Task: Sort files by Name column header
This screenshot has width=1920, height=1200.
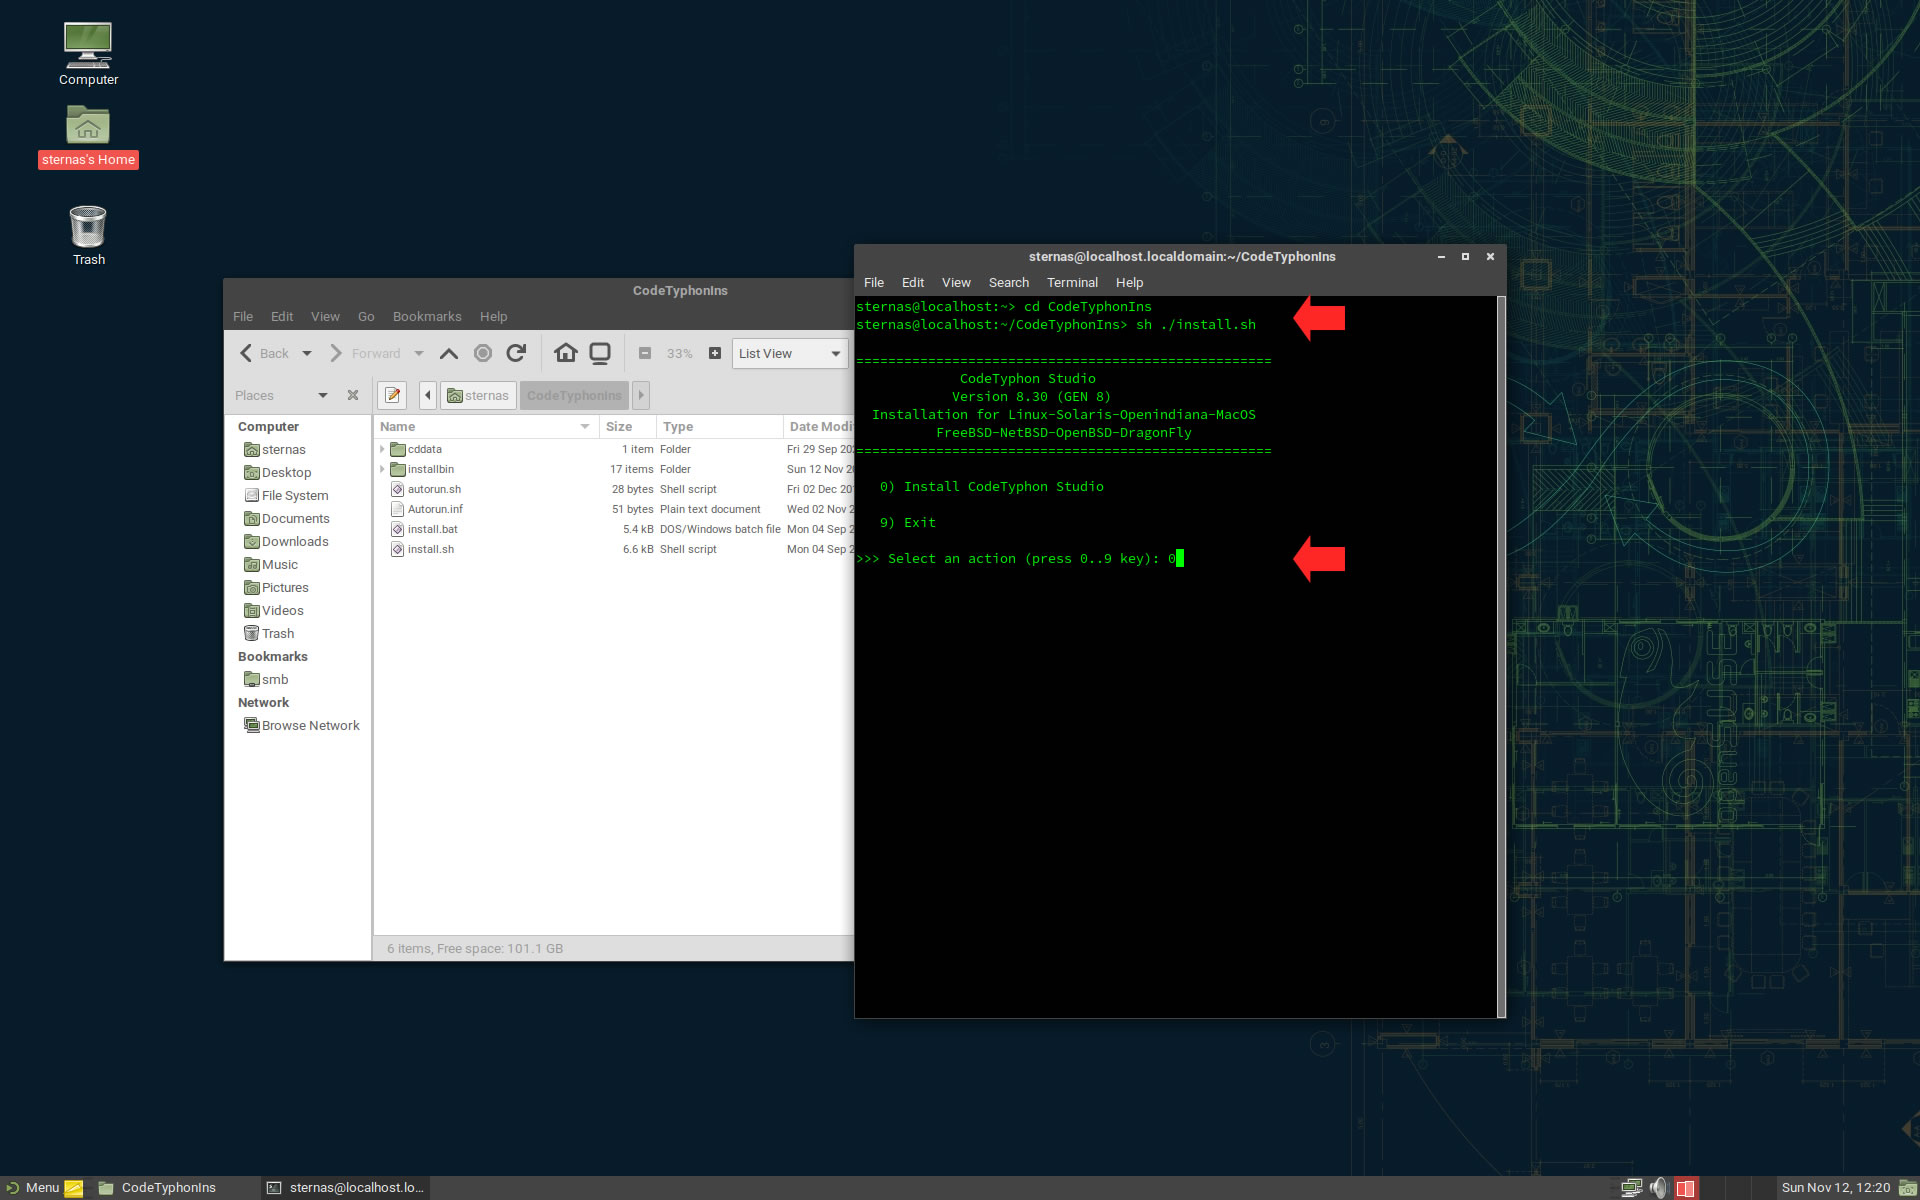Action: pyautogui.click(x=486, y=426)
